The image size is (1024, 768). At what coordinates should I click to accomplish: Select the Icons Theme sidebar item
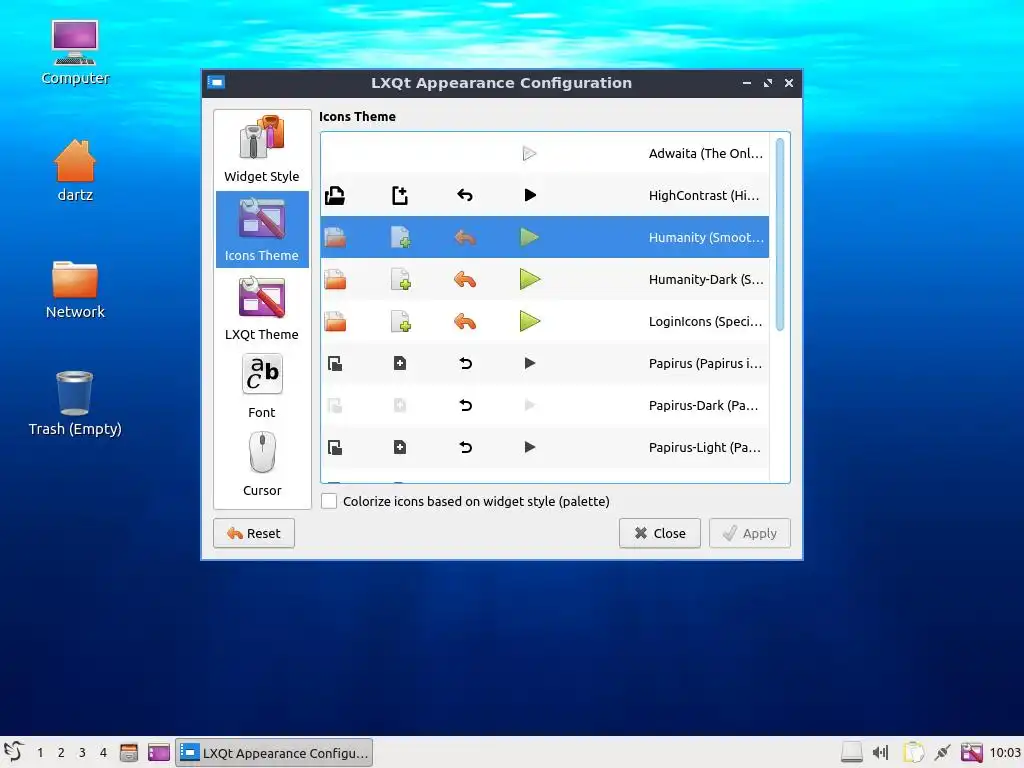click(x=262, y=229)
